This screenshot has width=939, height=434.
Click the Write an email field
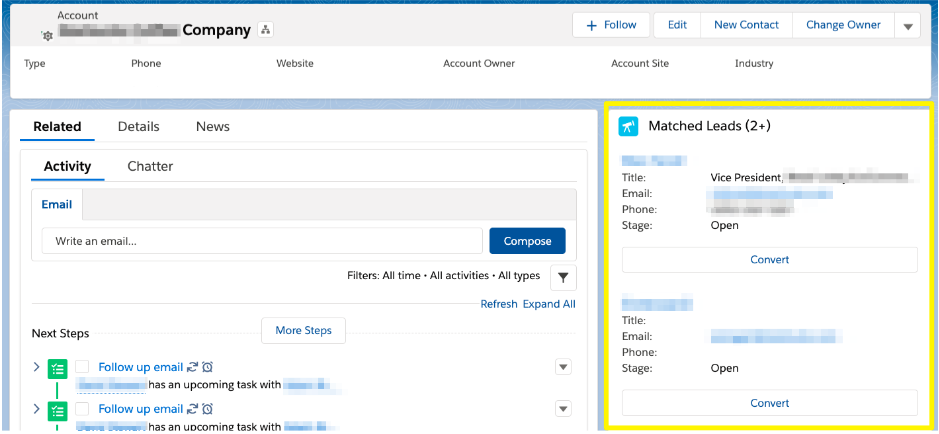click(262, 241)
